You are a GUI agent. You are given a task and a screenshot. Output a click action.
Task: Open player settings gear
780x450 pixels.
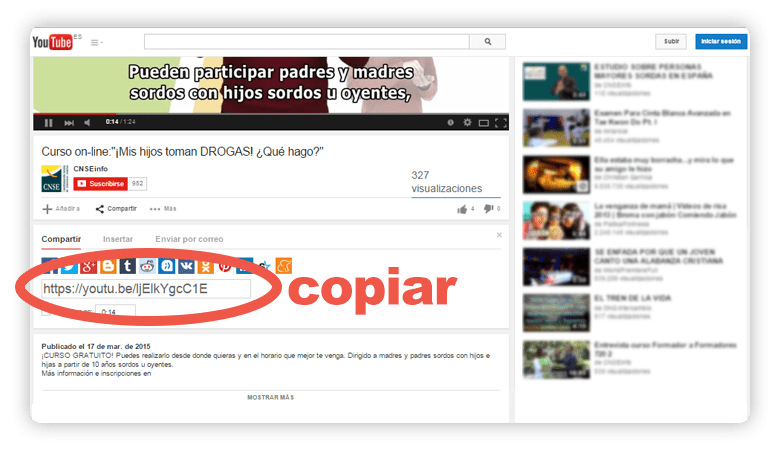point(467,122)
